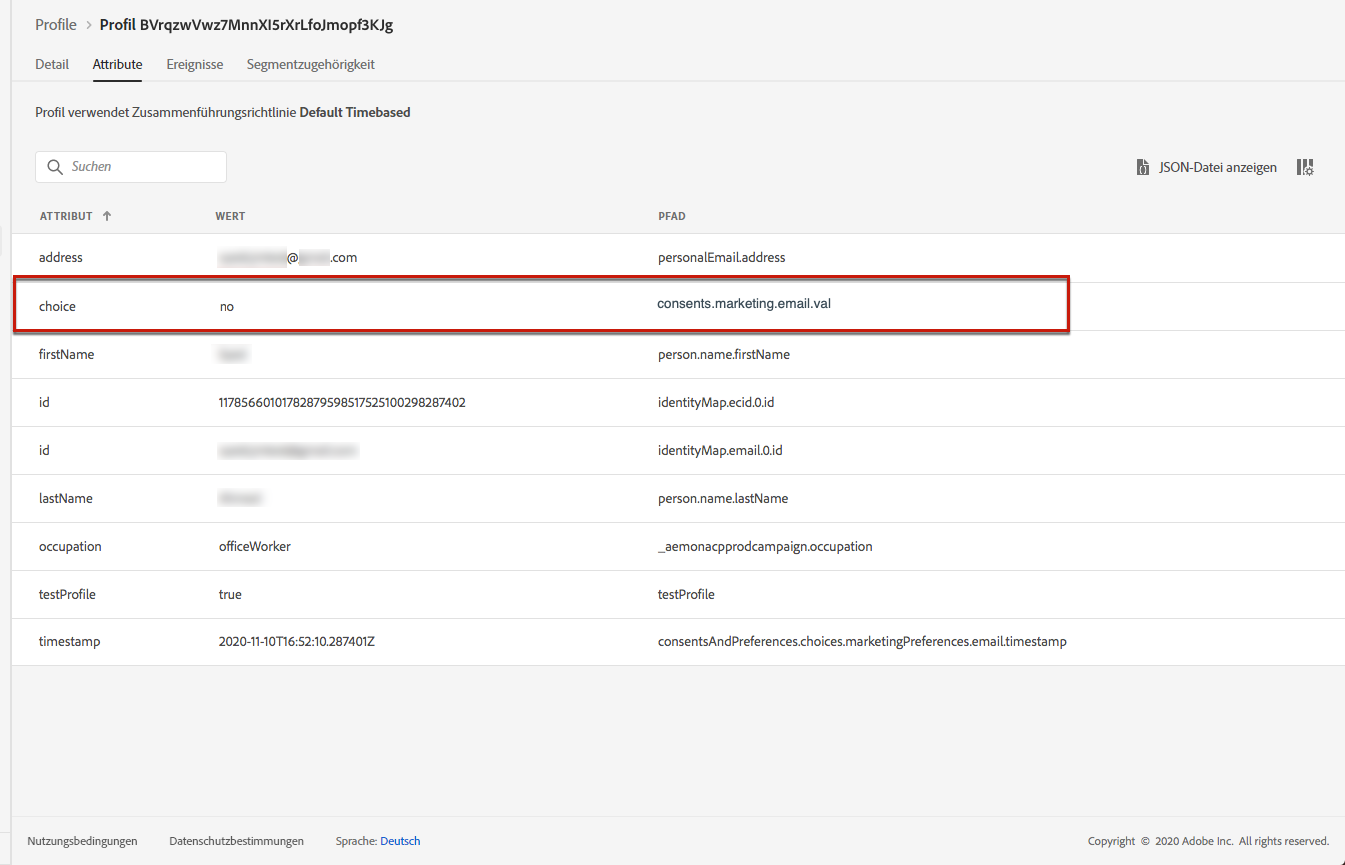Screen dimensions: 1345x865
Task: Toggle the ATTRIBUT sort arrow
Action: [x=107, y=216]
